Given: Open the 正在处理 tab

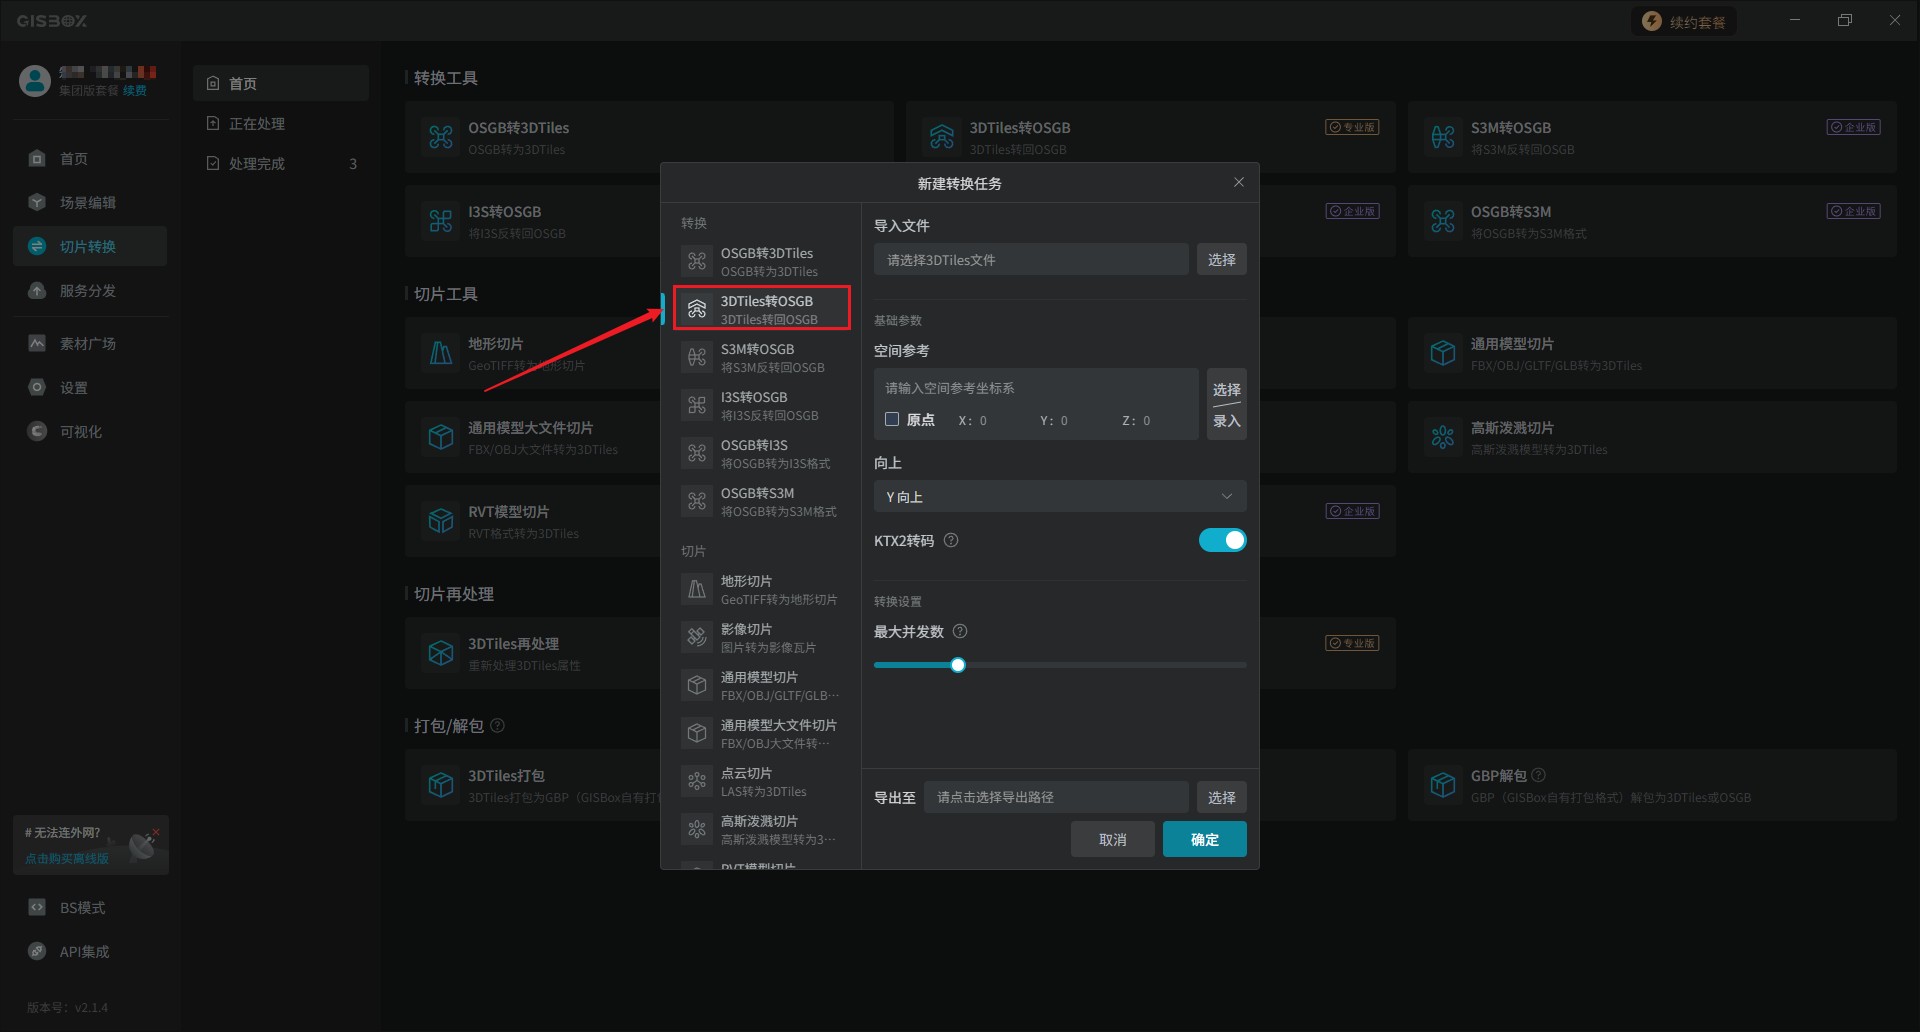Looking at the screenshot, I should [x=257, y=124].
